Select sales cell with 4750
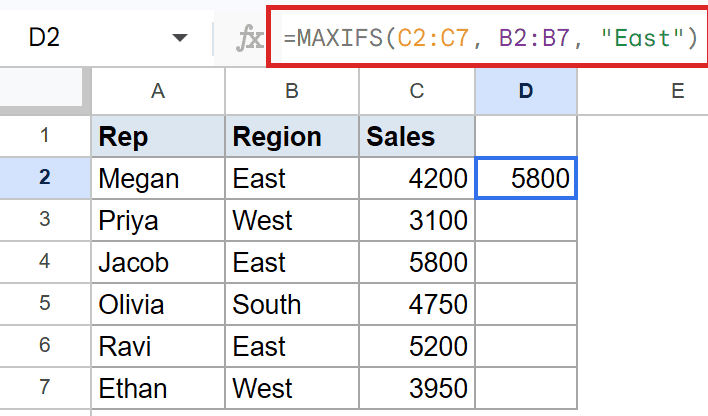 coord(417,304)
